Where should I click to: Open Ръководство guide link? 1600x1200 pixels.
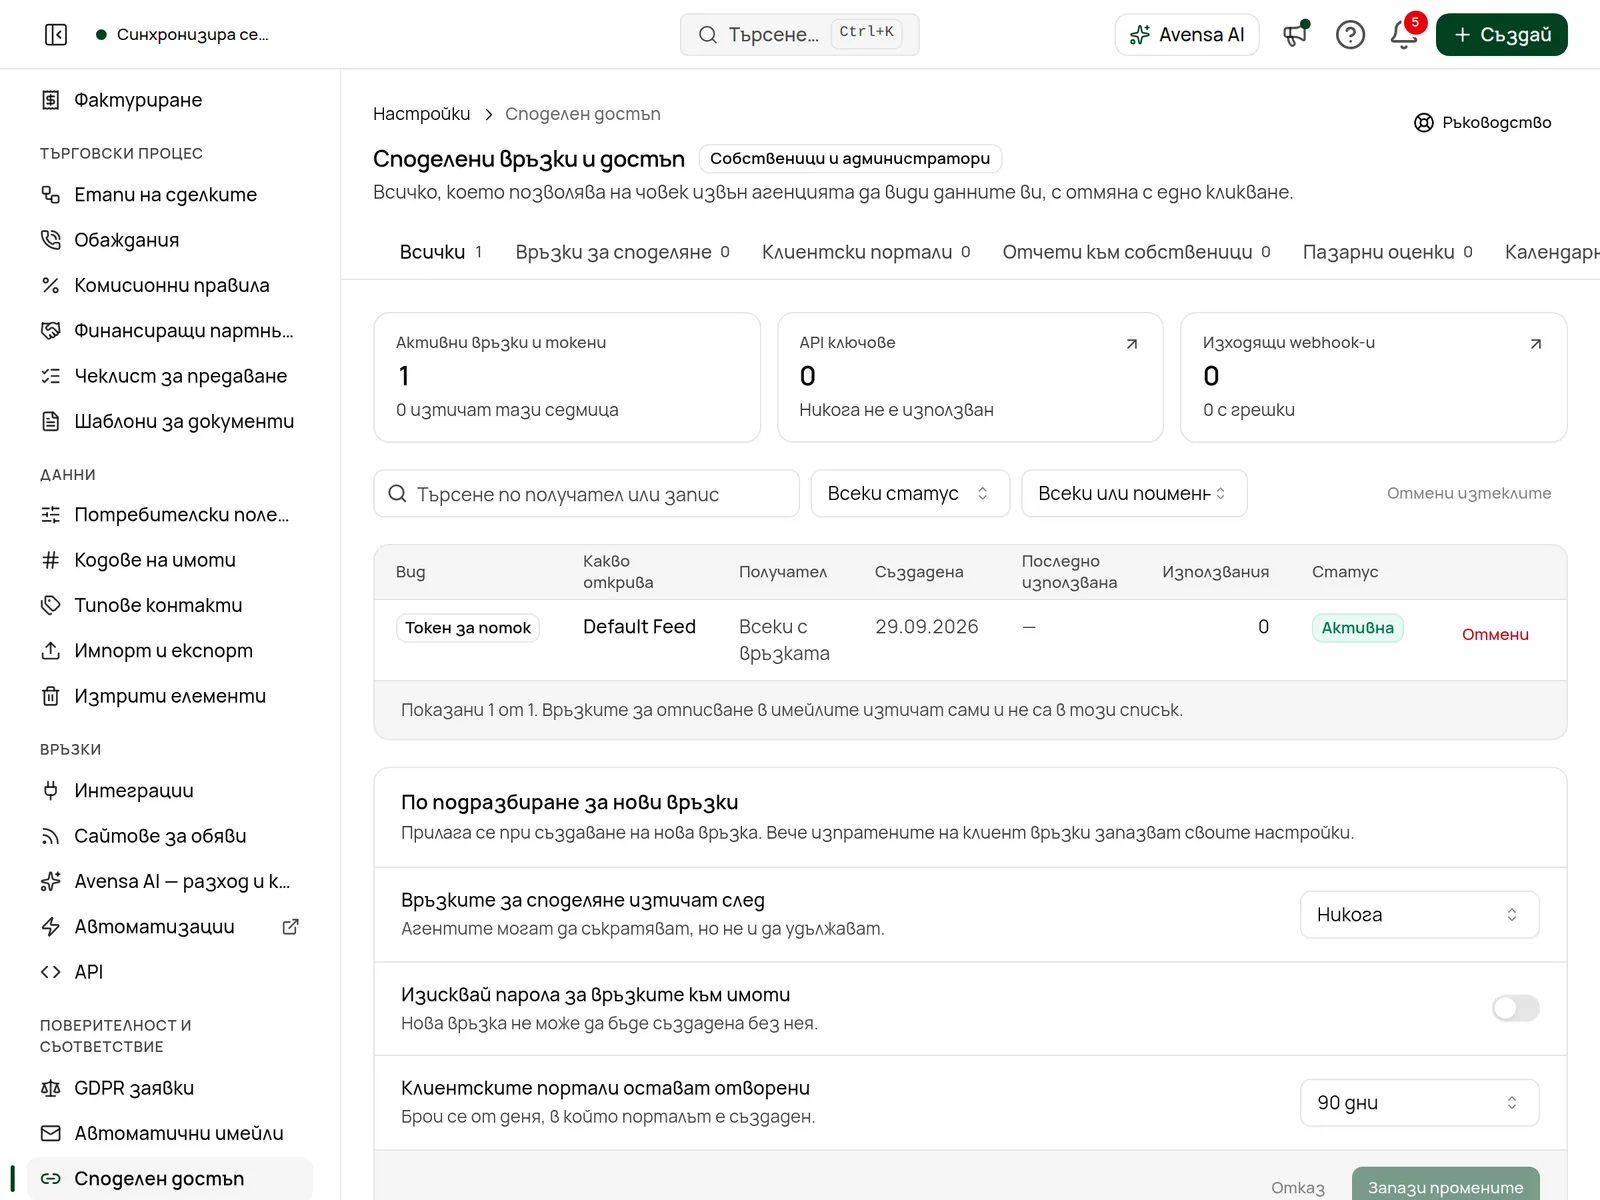click(1483, 122)
